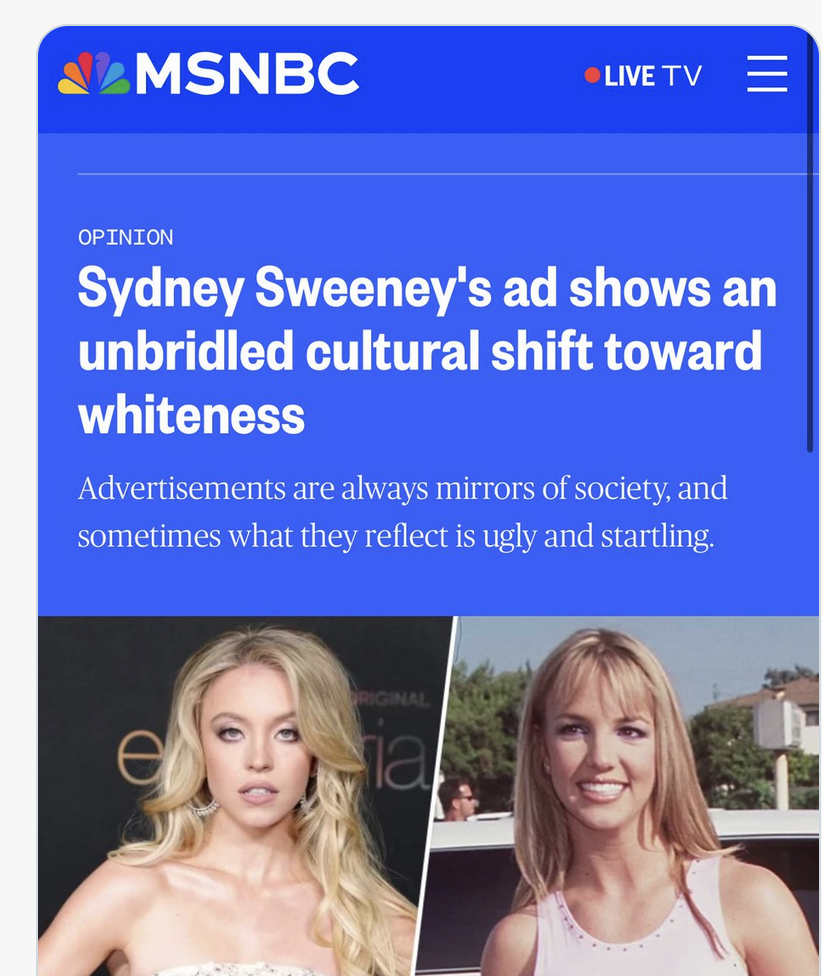Go to homepage via MSNBC wordmark
This screenshot has width=822, height=976.
246,73
